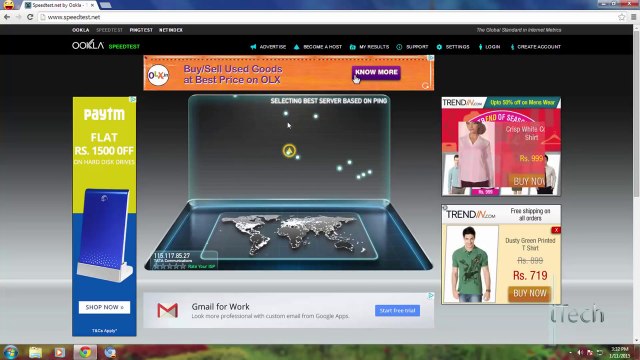The width and height of the screenshot is (640, 360).
Task: Click volume icon in system tray
Action: [x=580, y=353]
